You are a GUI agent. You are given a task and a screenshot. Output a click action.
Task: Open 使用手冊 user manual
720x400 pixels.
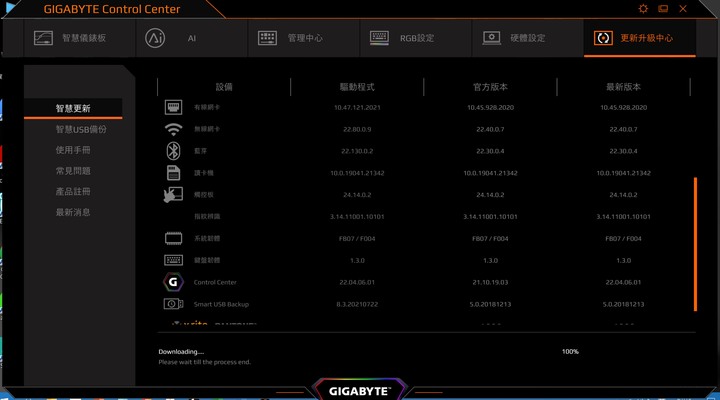(73, 150)
